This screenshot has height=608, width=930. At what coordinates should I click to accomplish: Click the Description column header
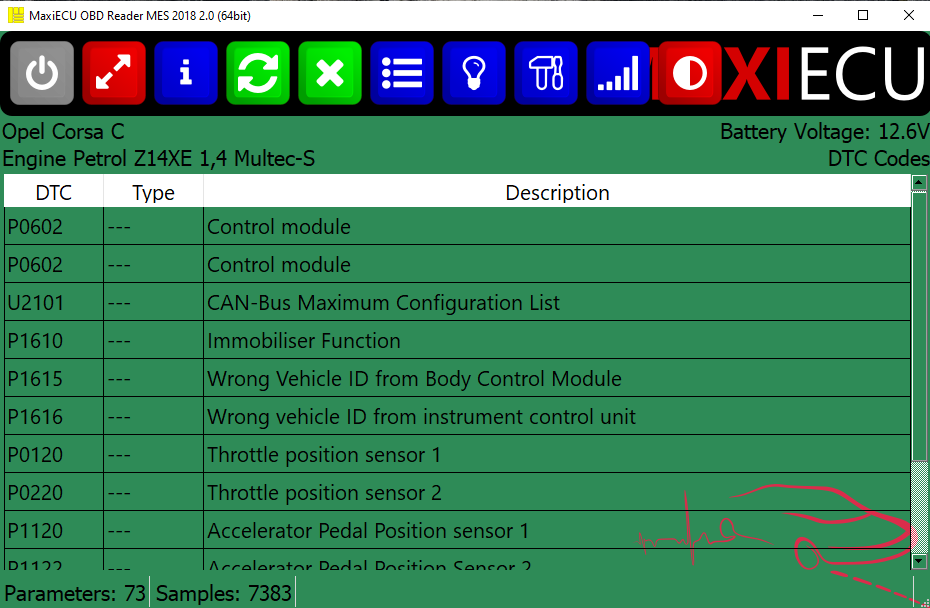pos(557,193)
